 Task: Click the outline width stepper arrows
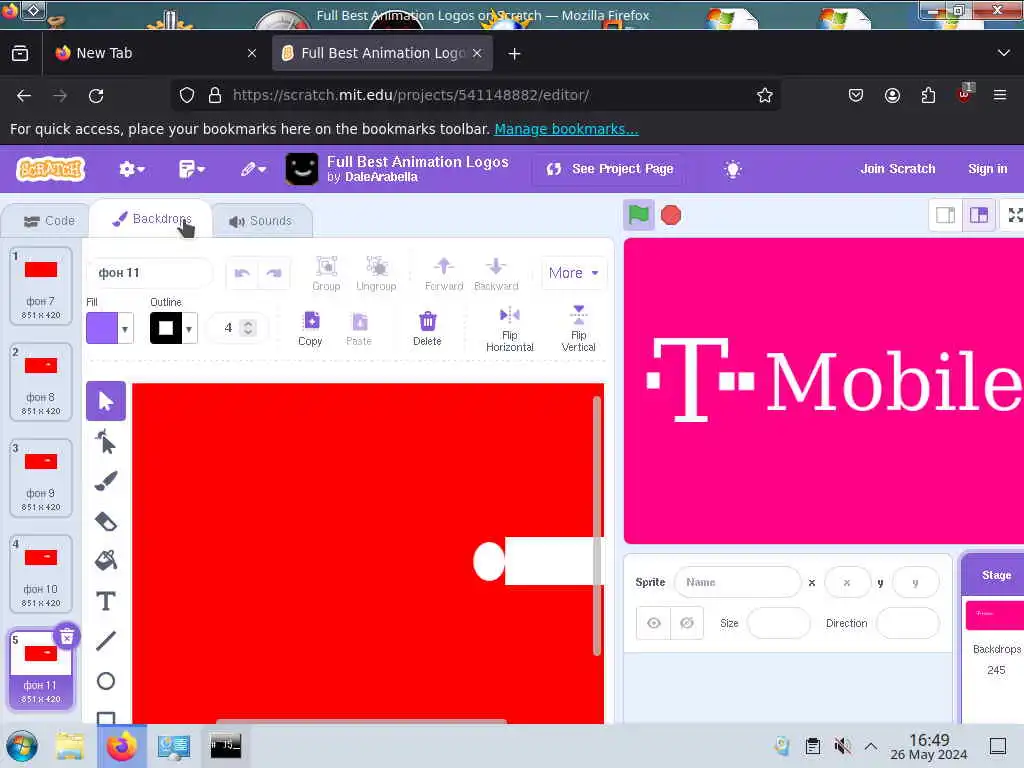coord(248,328)
